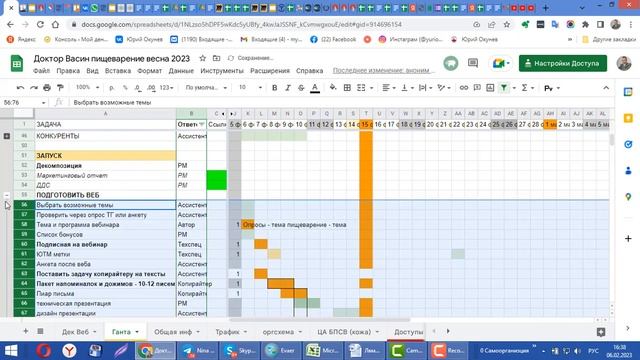This screenshot has width=640, height=360.
Task: Open text rotation dropdown
Action: click(443, 88)
